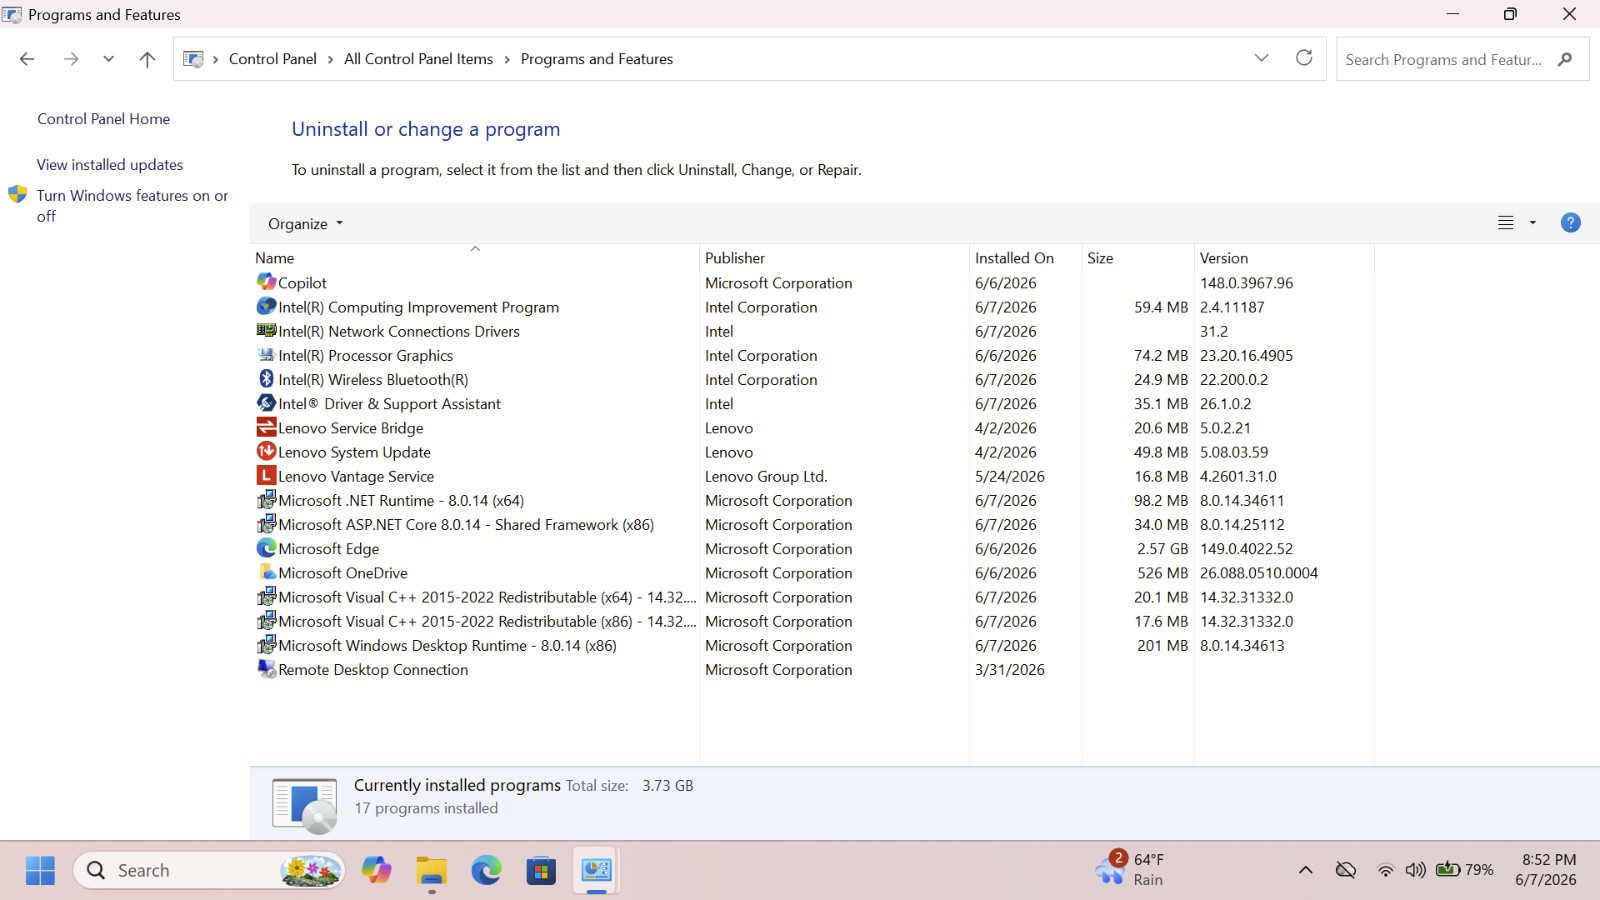Sort by the Publisher column header
The height and width of the screenshot is (900, 1600).
(x=834, y=258)
